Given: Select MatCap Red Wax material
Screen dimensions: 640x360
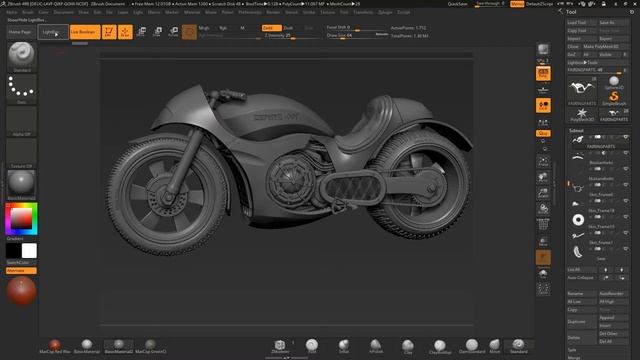Looking at the screenshot, I should point(55,347).
